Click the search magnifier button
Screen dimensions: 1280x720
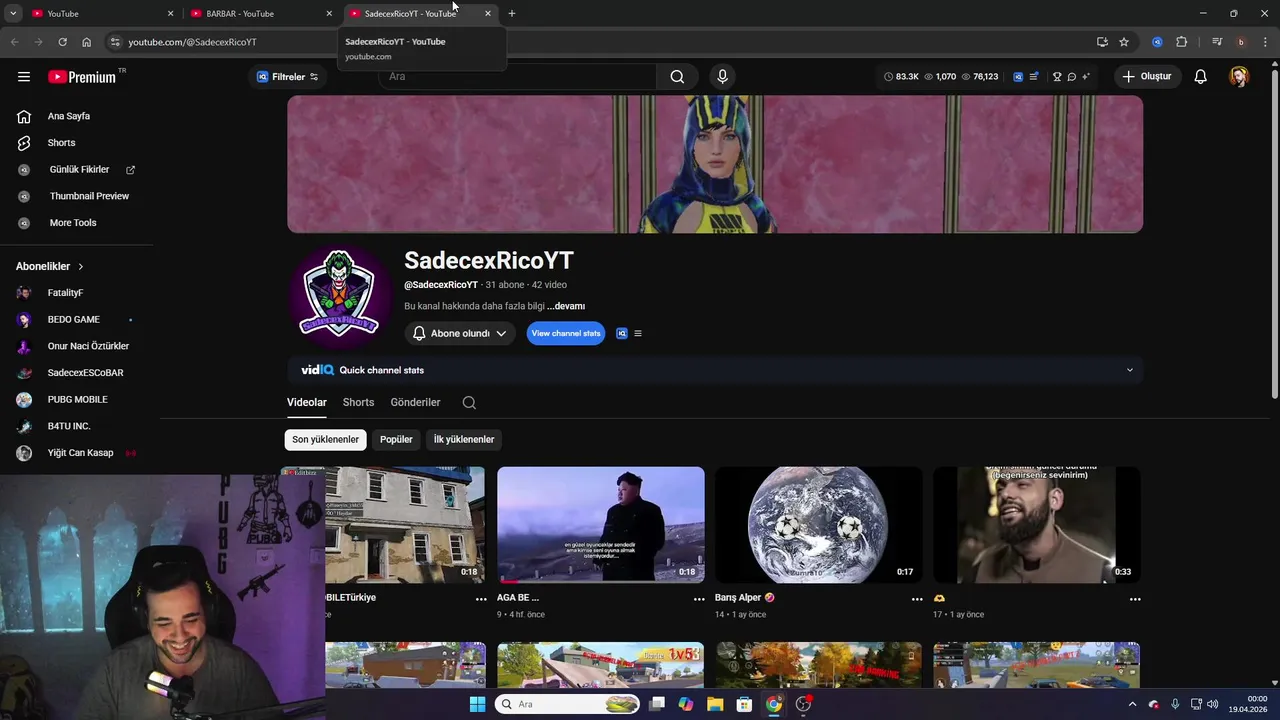tap(677, 77)
